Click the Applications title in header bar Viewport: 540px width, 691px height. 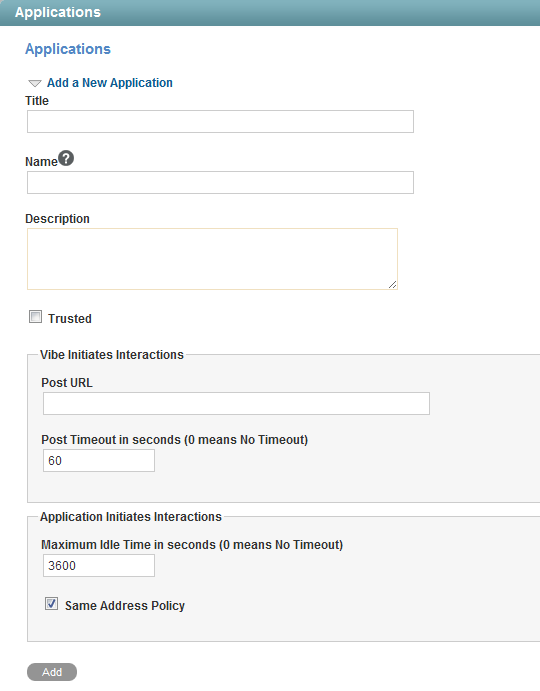coord(58,12)
